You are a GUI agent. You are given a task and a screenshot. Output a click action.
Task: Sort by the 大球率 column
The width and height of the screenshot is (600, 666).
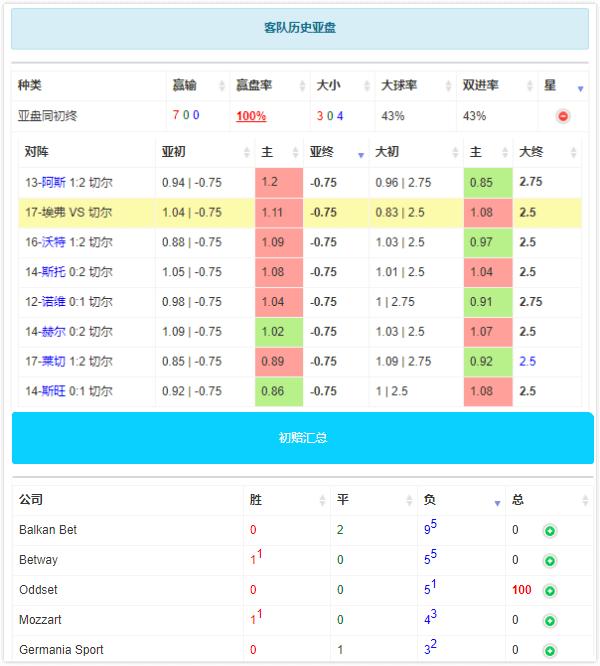click(416, 85)
